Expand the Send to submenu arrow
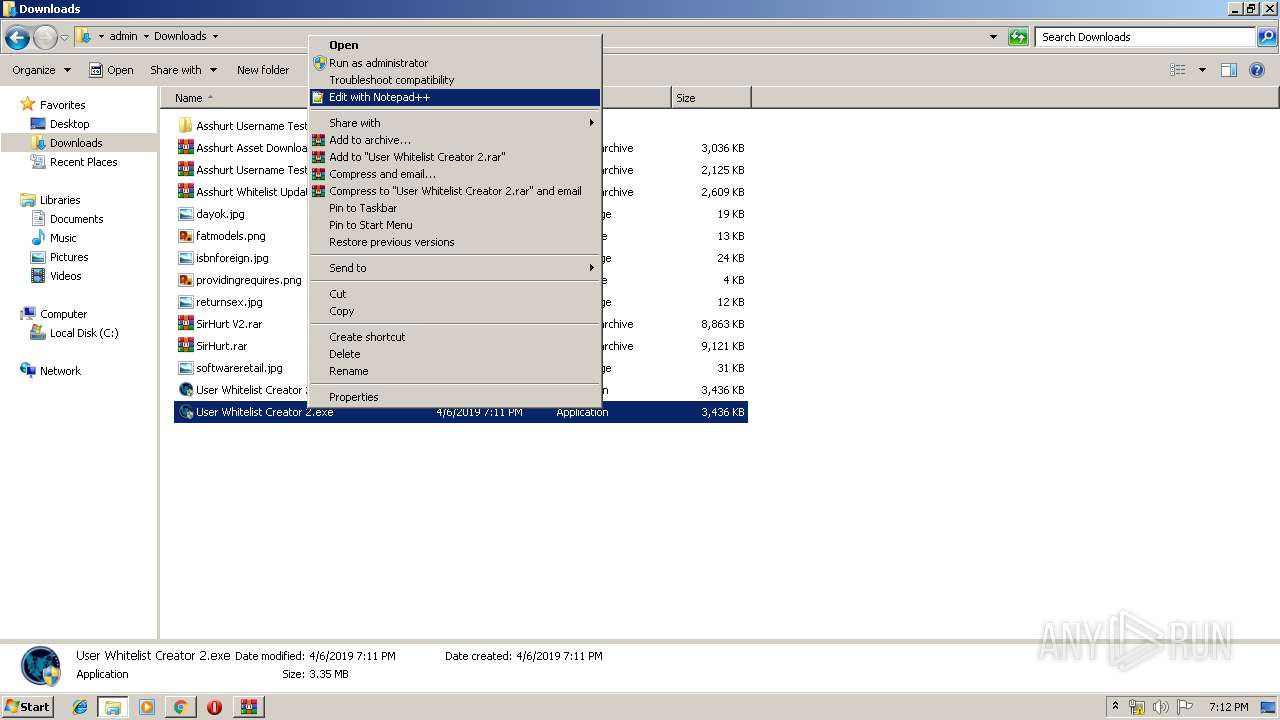The image size is (1280, 720). pos(591,268)
